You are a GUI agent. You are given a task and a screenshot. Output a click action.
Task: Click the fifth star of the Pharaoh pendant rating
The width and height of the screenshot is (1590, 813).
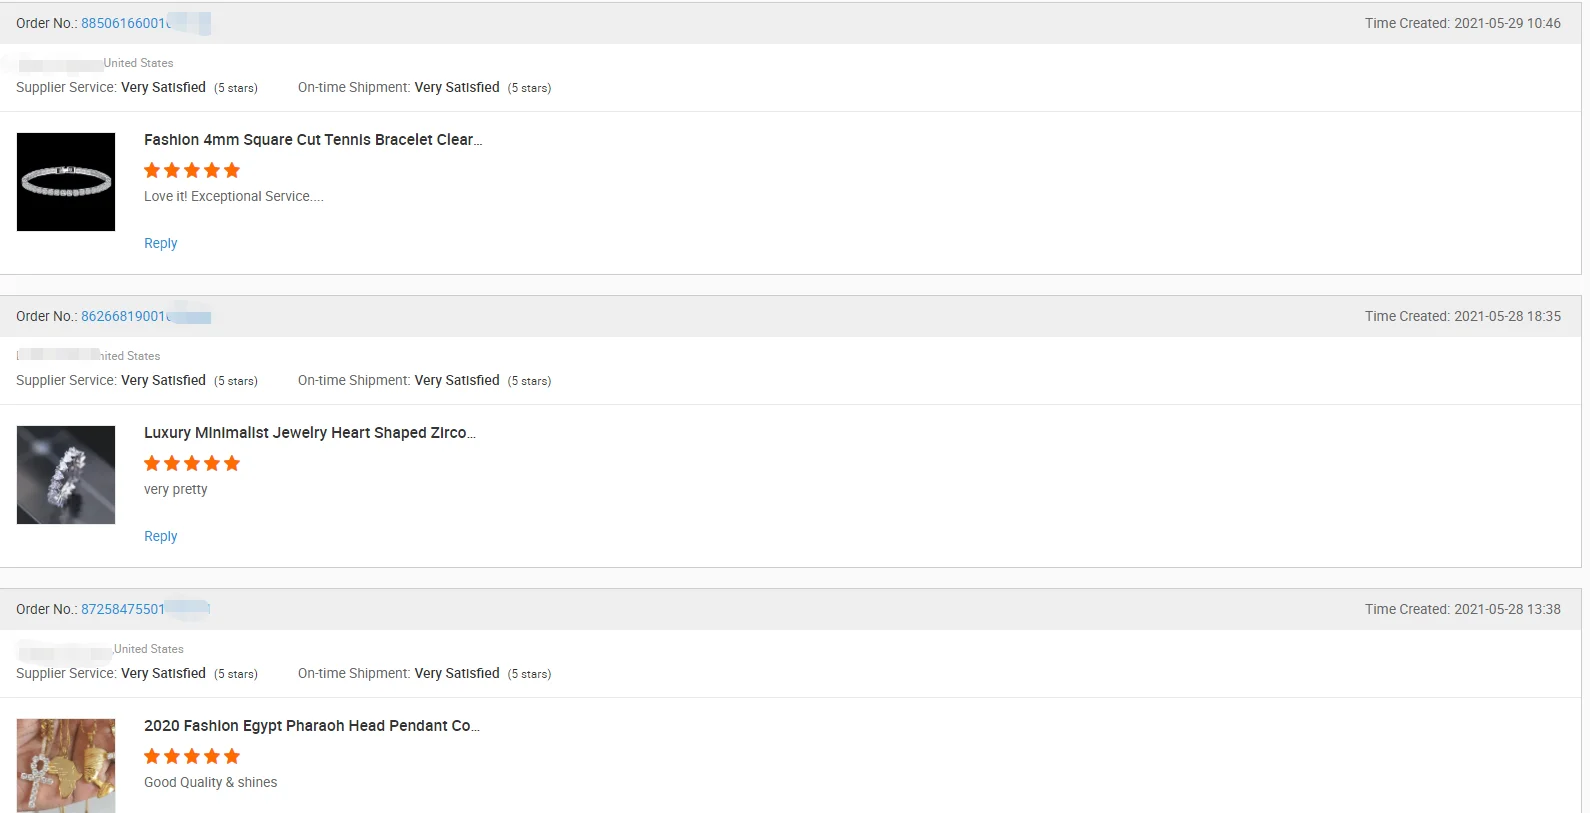click(232, 756)
